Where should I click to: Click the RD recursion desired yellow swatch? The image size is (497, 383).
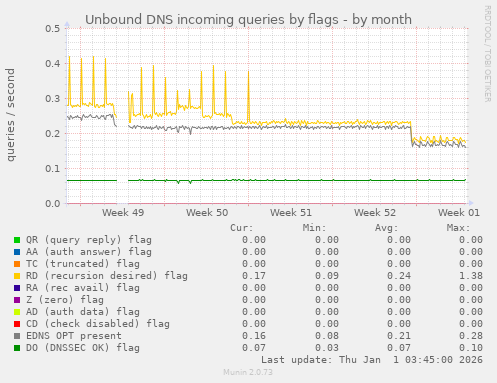coord(17,276)
